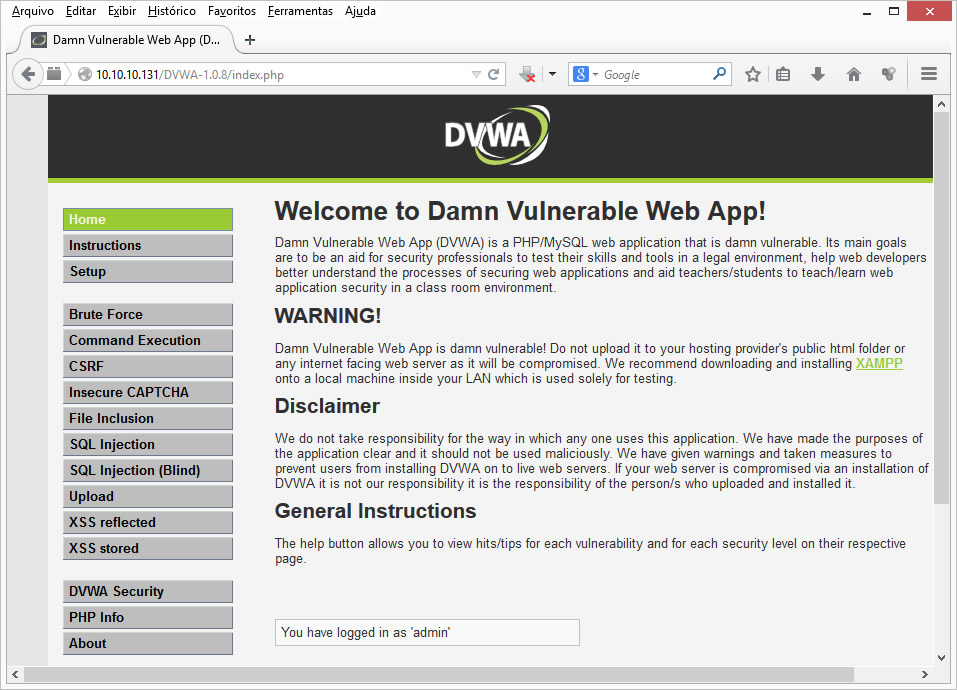This screenshot has width=957, height=690.
Task: Reload the page with the refresh icon
Action: tap(493, 74)
